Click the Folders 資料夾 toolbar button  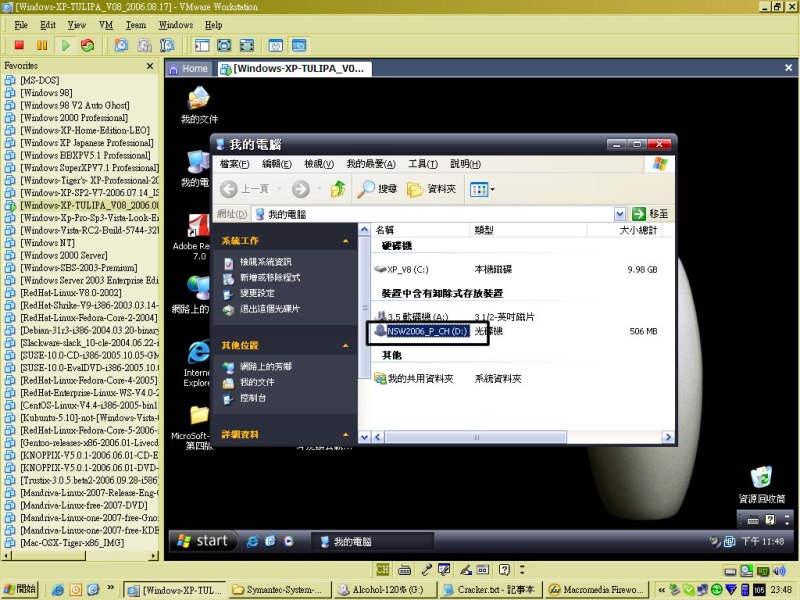coord(431,189)
